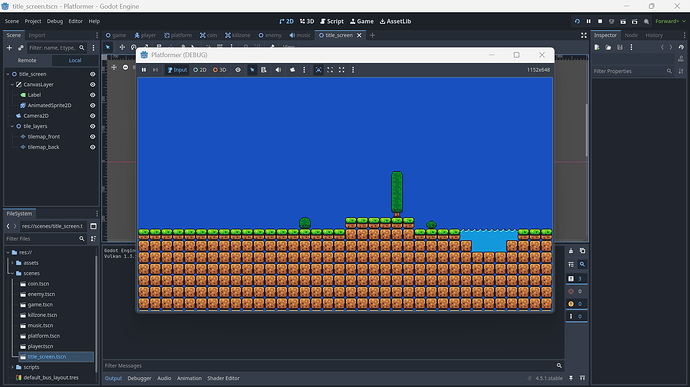Open the Scene menu

click(x=12, y=21)
